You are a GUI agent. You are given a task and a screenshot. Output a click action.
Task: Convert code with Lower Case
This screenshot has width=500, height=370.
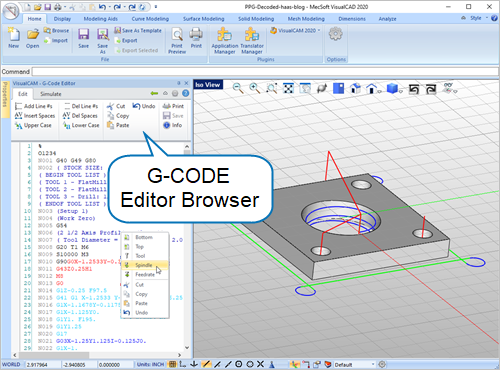tap(81, 125)
